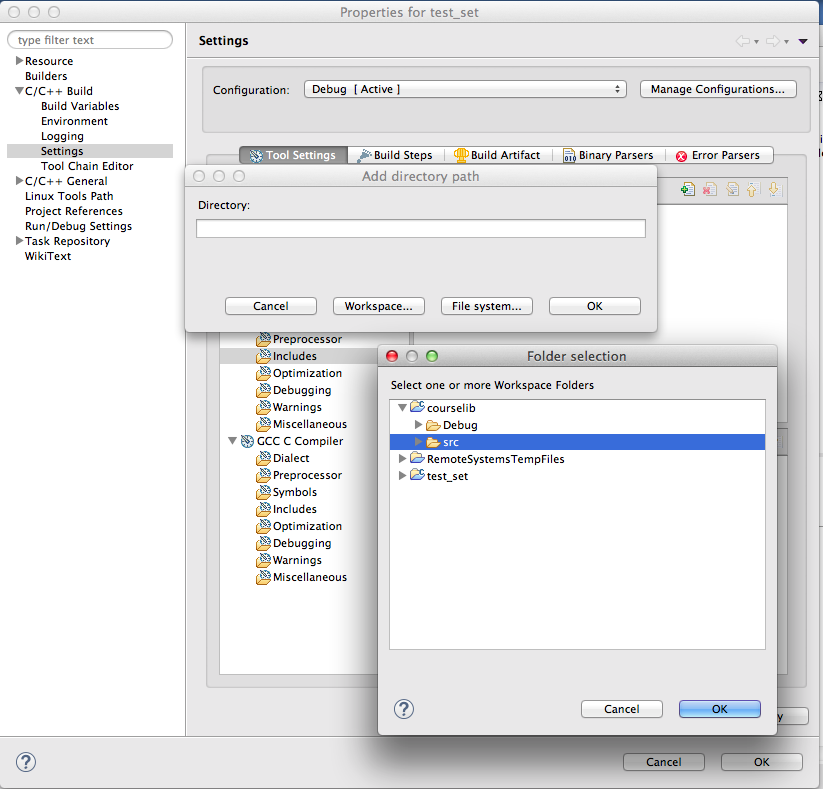Click the Workspace button in Add directory dialog

coord(378,306)
